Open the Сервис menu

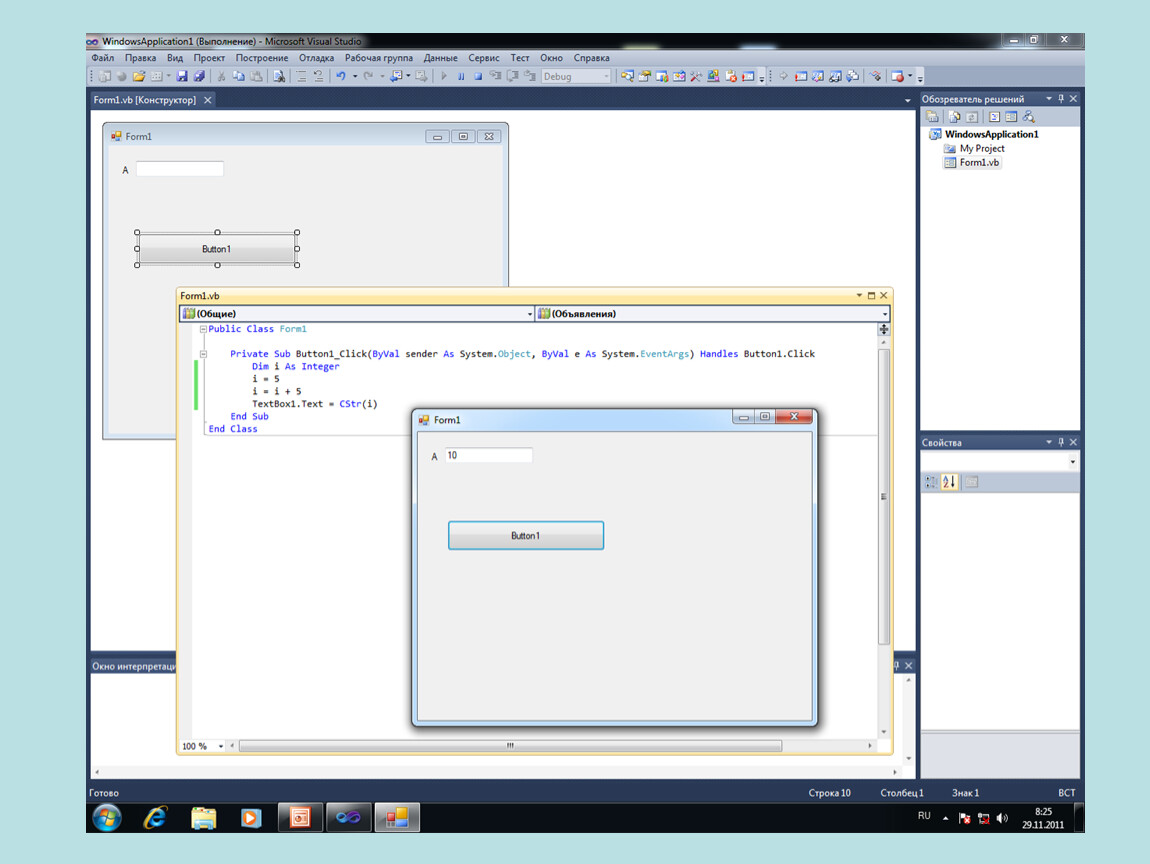(483, 58)
